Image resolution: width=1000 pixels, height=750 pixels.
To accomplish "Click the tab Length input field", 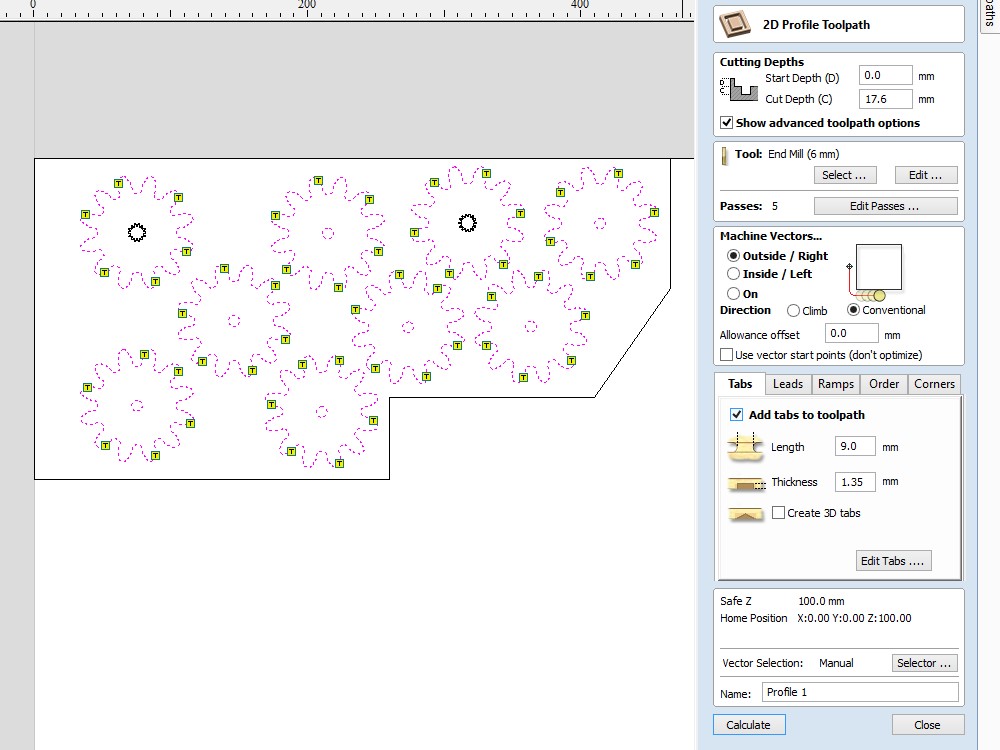I will pos(855,446).
